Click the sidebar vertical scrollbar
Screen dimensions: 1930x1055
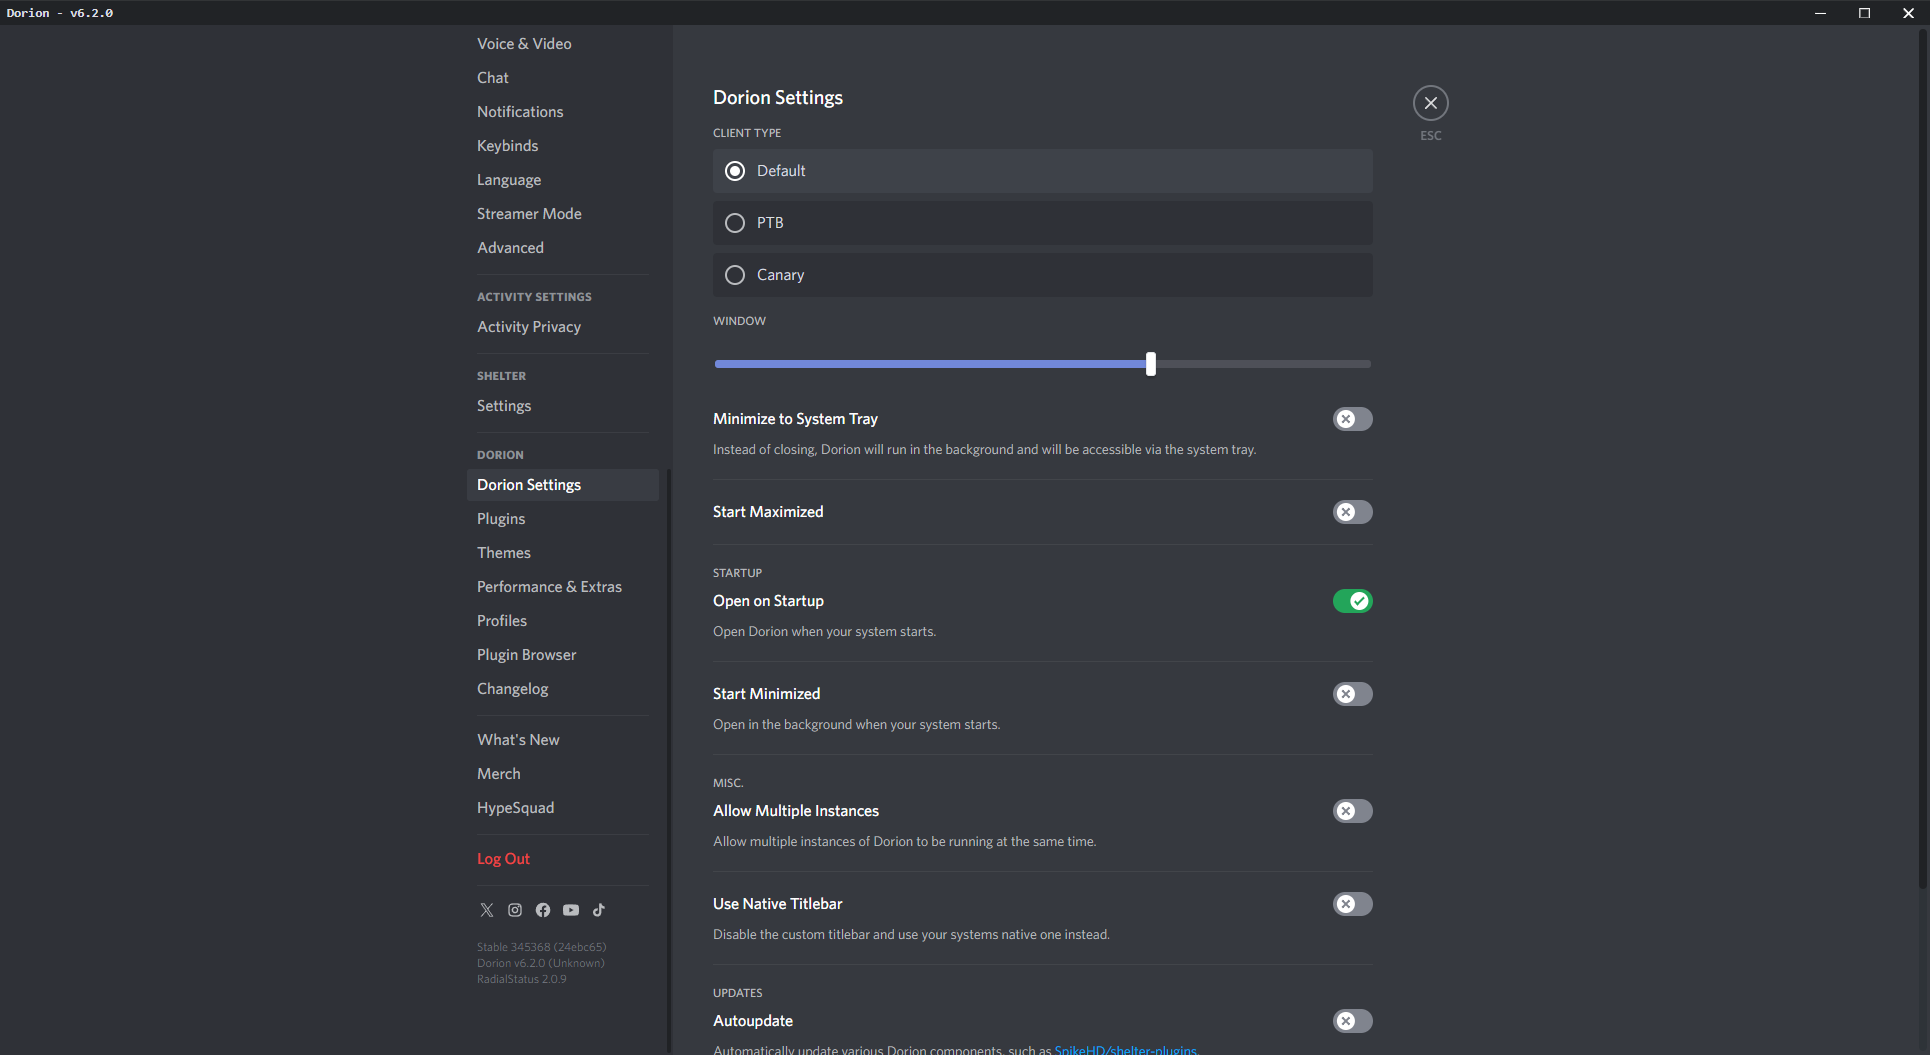(668, 760)
